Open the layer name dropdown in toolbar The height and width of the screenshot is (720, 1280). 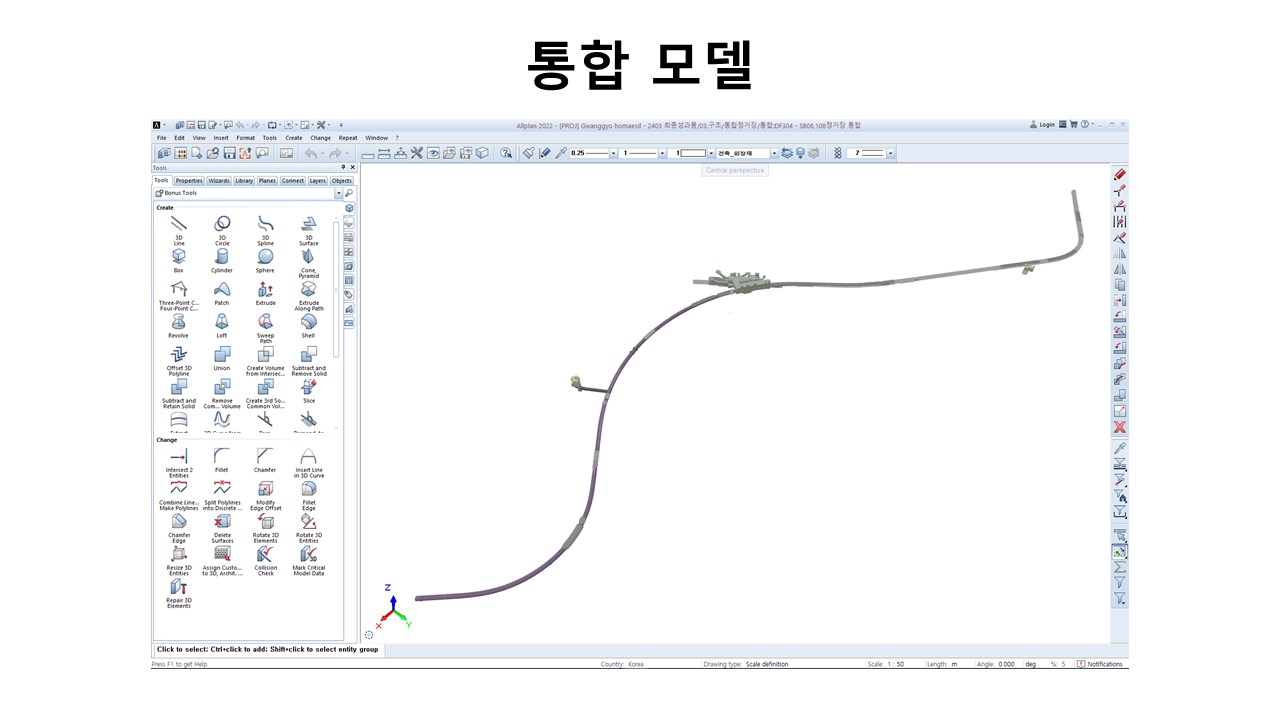tap(774, 153)
